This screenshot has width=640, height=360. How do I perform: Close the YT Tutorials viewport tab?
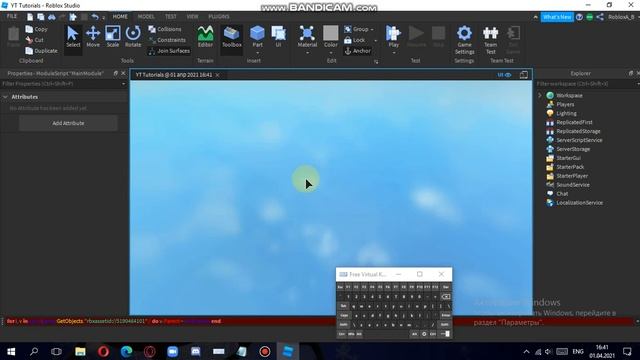coord(218,75)
